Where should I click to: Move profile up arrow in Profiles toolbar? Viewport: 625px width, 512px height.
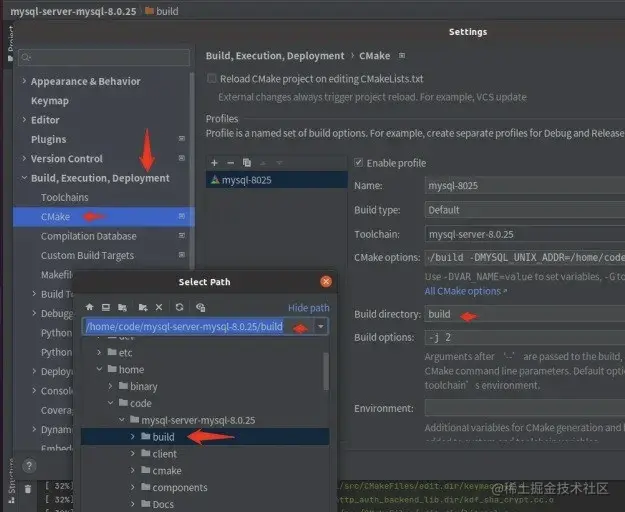pyautogui.click(x=263, y=163)
